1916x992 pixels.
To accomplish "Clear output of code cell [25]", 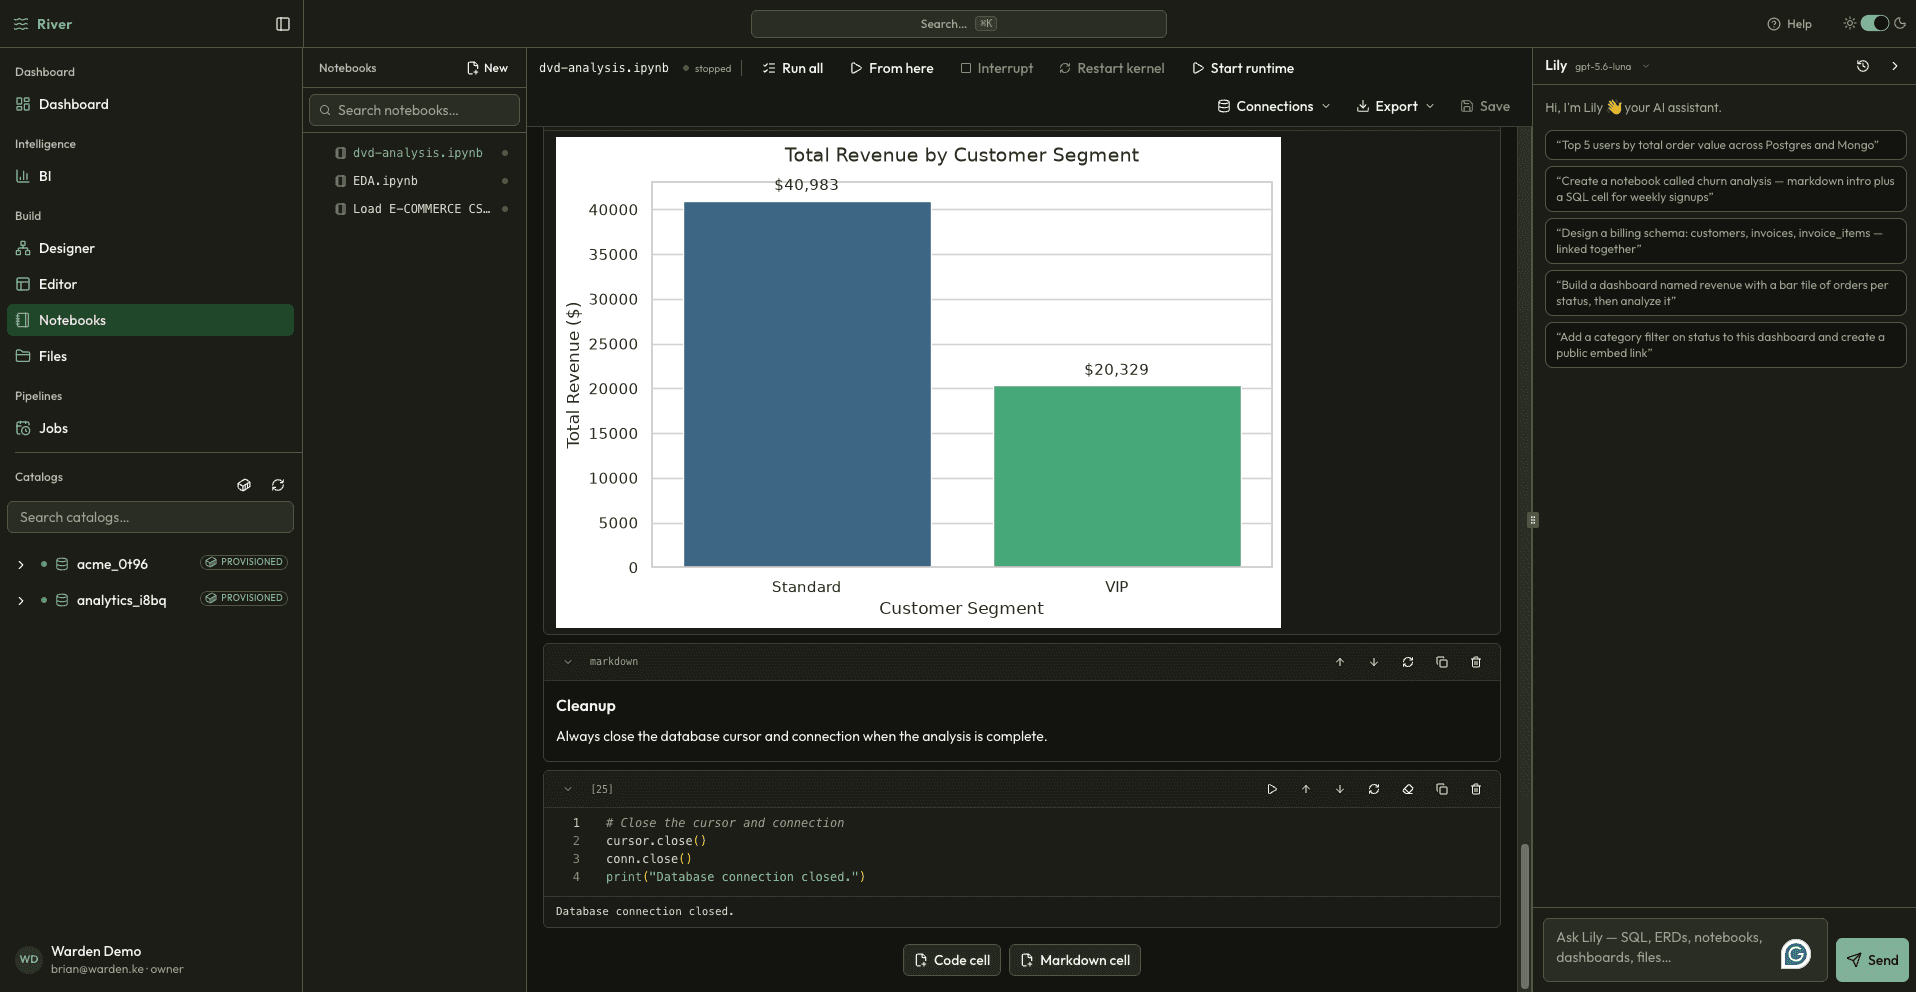I will 1408,789.
